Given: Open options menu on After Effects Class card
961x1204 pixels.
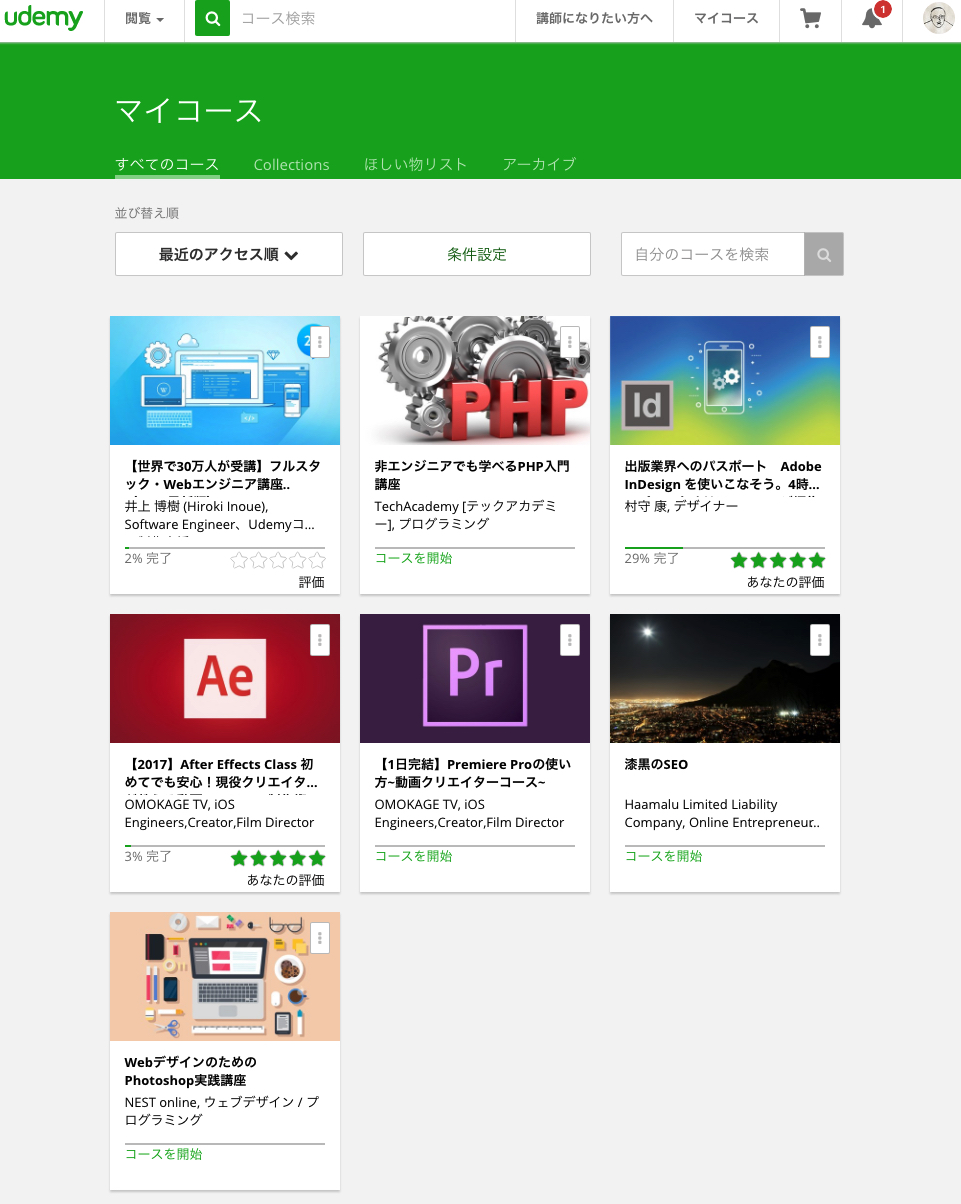Looking at the screenshot, I should coord(319,639).
